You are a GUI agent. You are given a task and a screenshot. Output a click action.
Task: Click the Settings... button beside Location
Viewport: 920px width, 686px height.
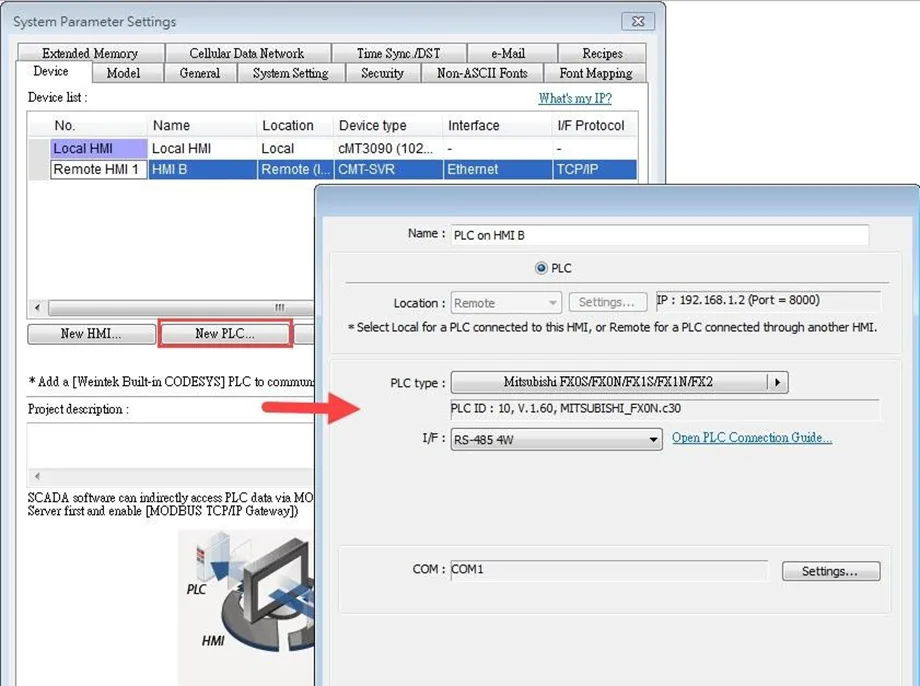click(607, 302)
